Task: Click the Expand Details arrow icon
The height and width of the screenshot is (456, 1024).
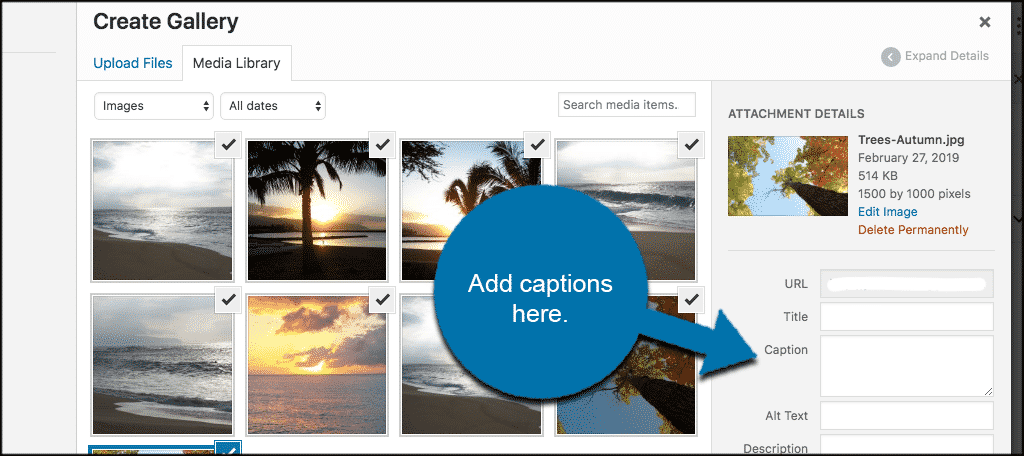Action: [x=891, y=57]
